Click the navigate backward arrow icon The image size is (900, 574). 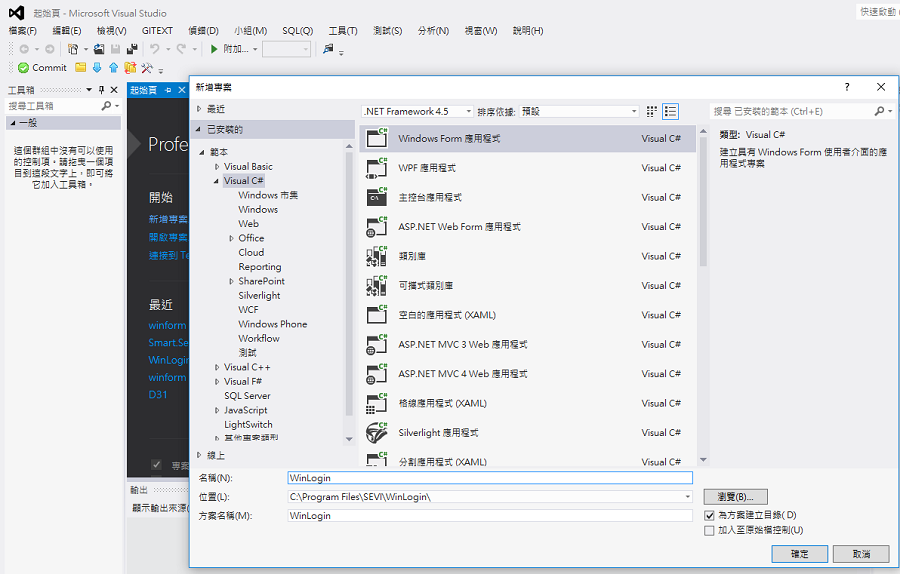(24, 49)
